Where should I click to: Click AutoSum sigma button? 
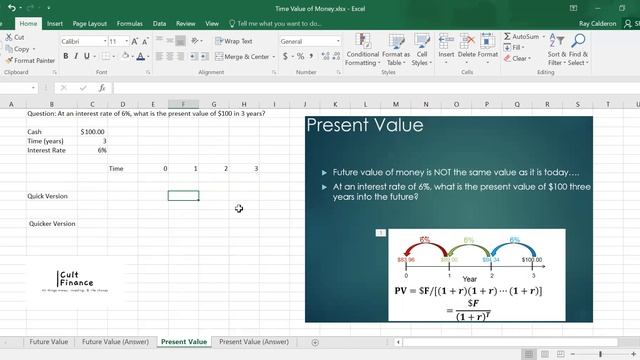(521, 36)
